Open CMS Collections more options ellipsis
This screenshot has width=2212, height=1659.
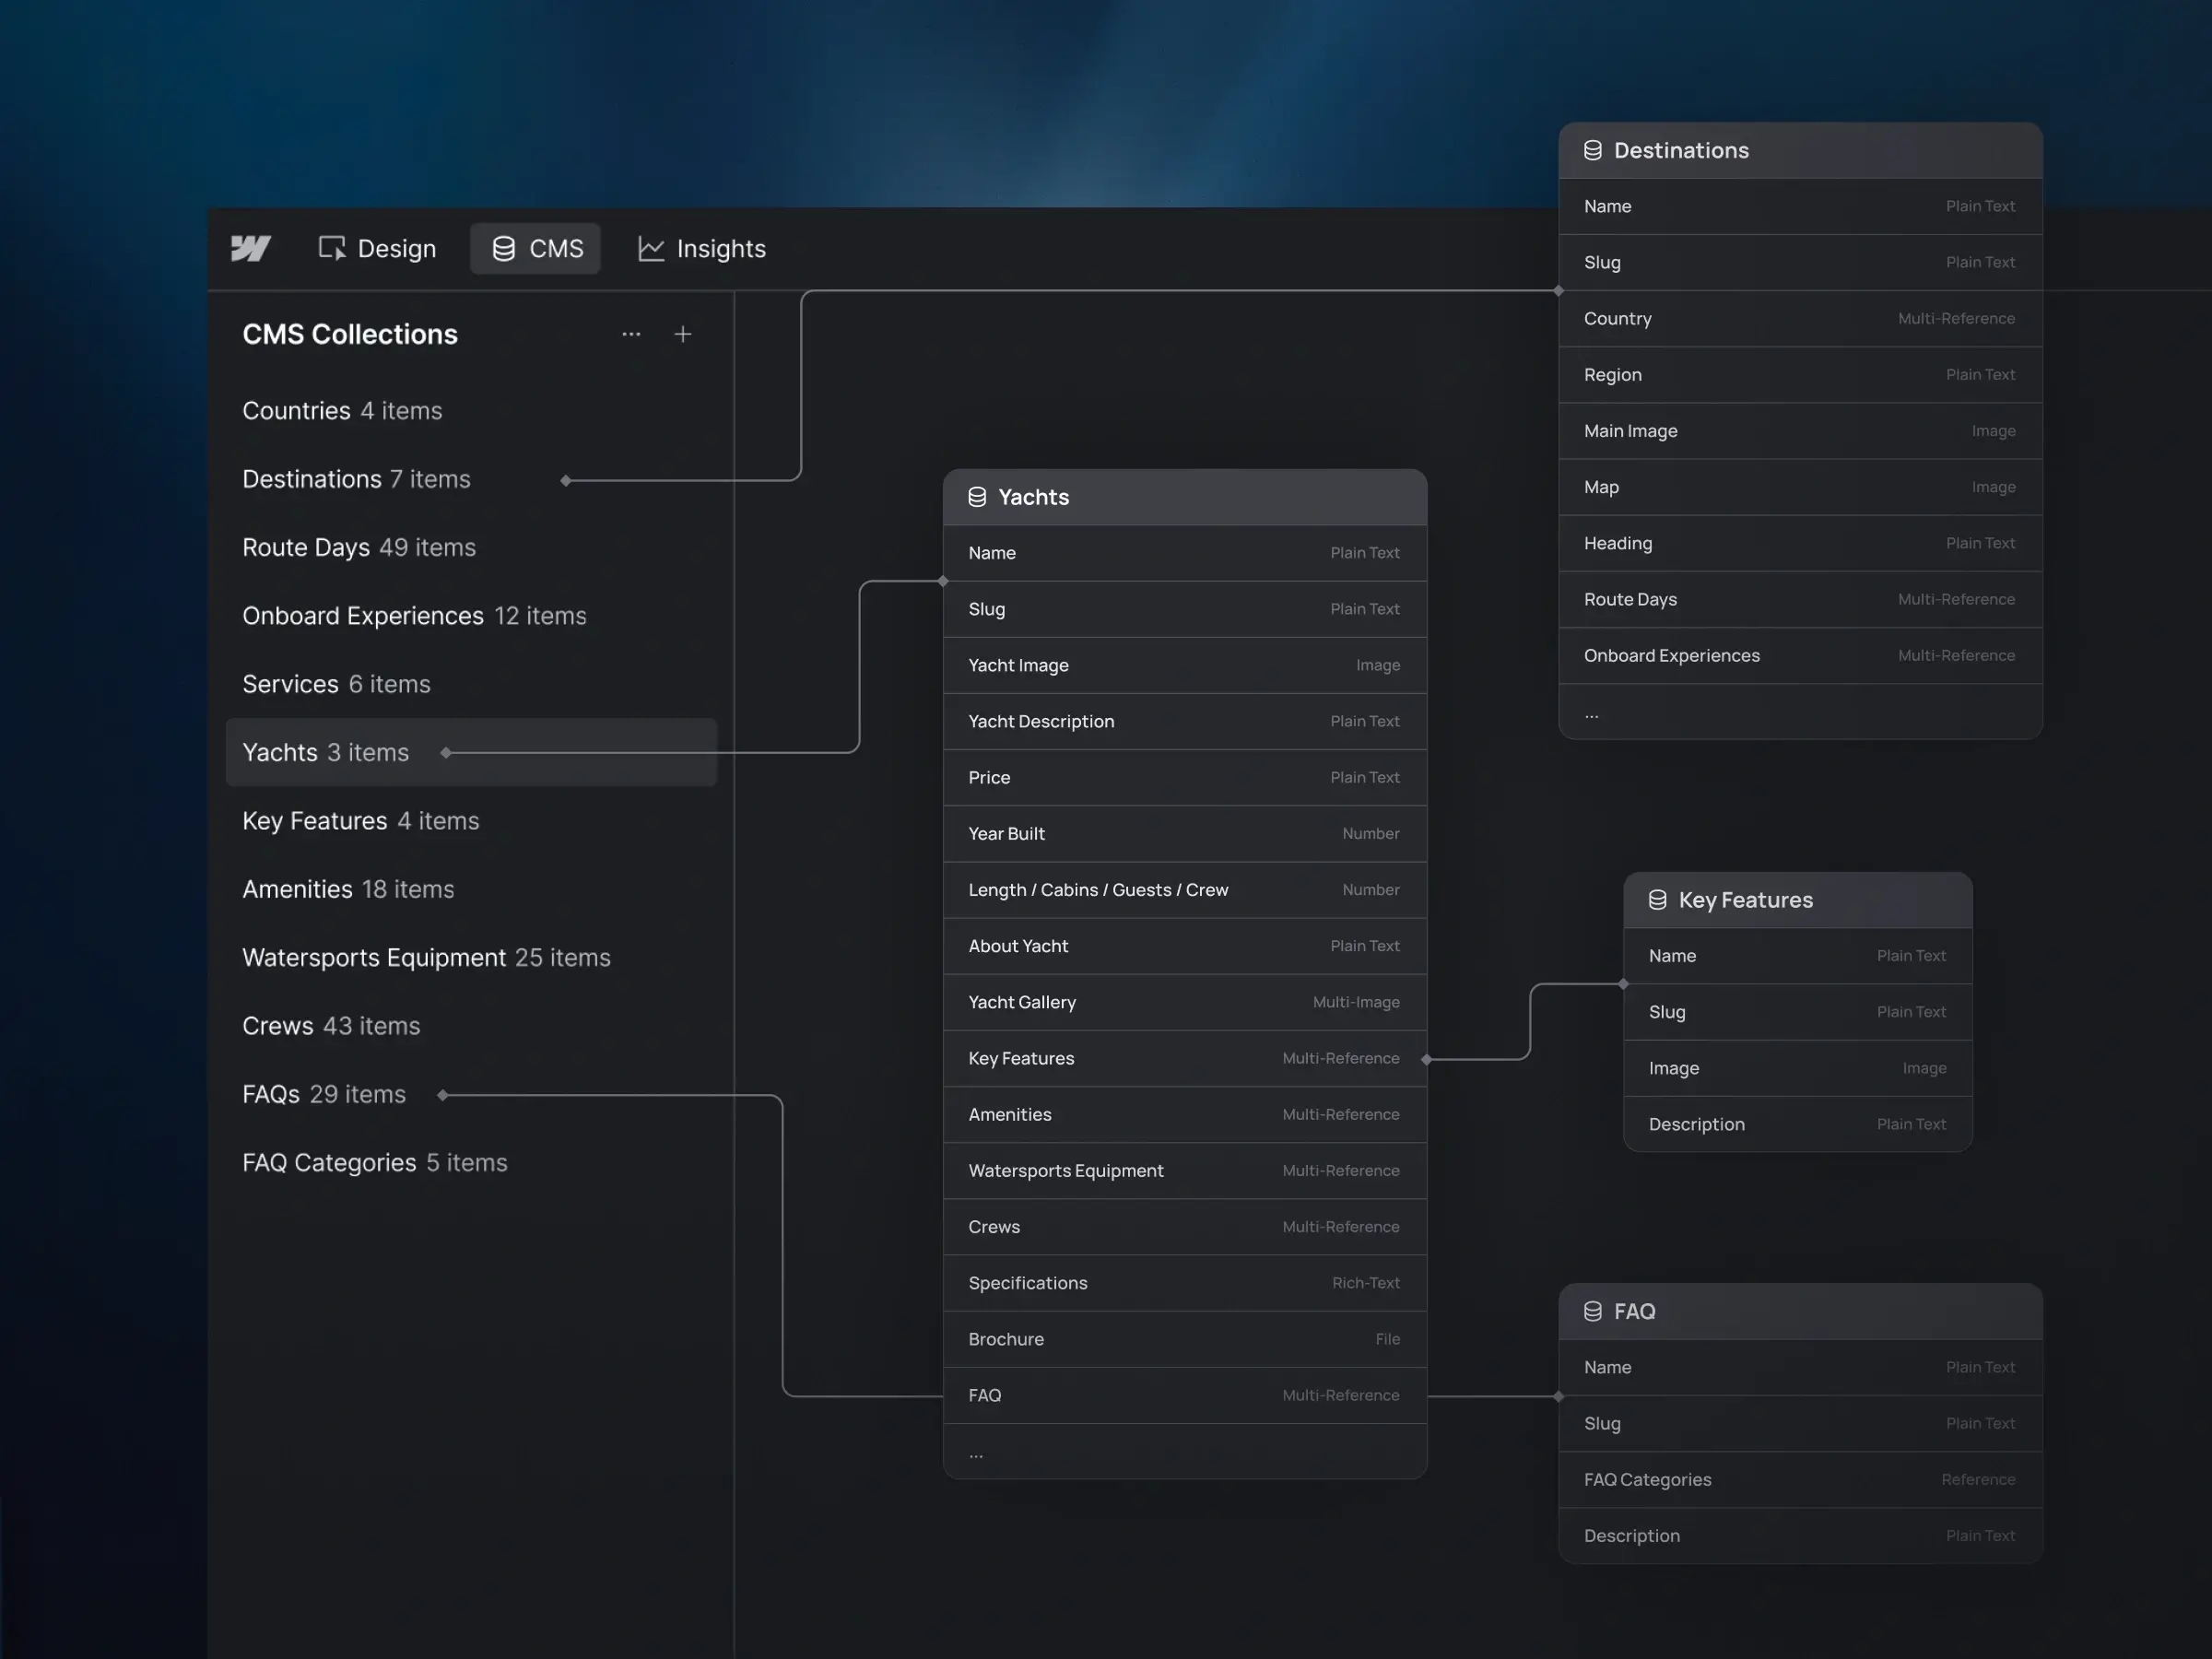631,334
